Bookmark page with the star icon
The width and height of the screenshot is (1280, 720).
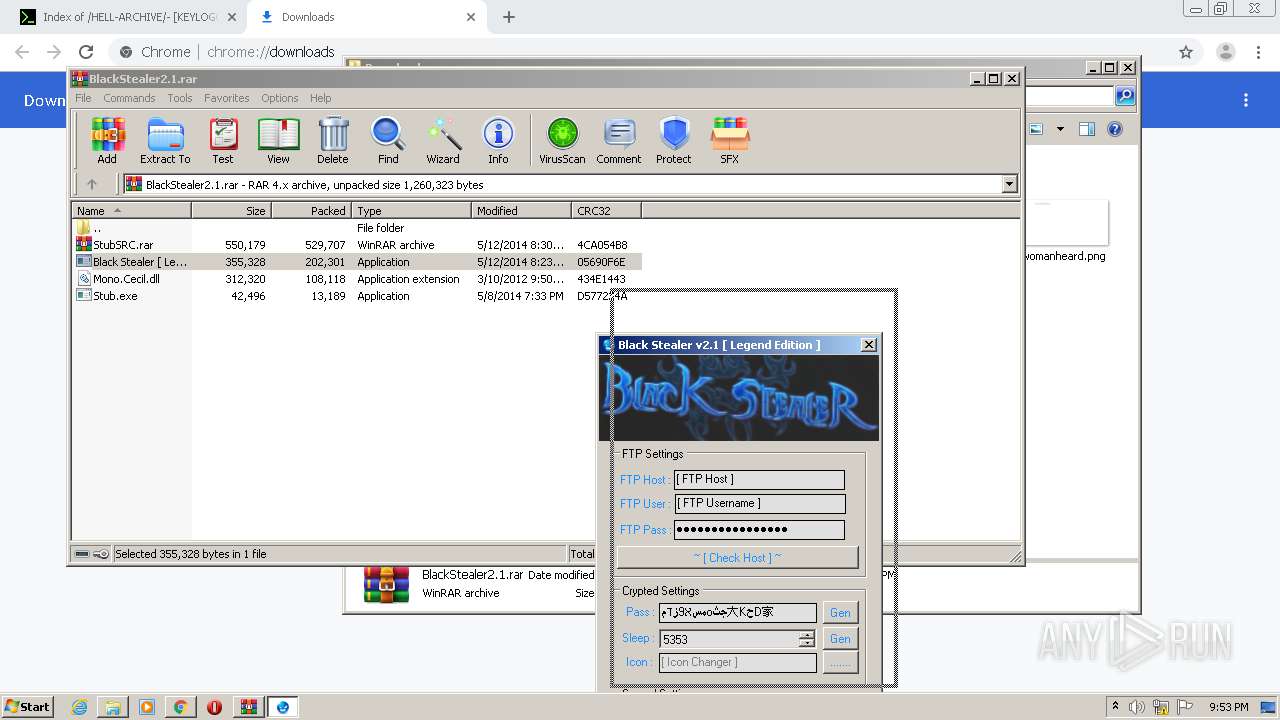click(x=1186, y=52)
